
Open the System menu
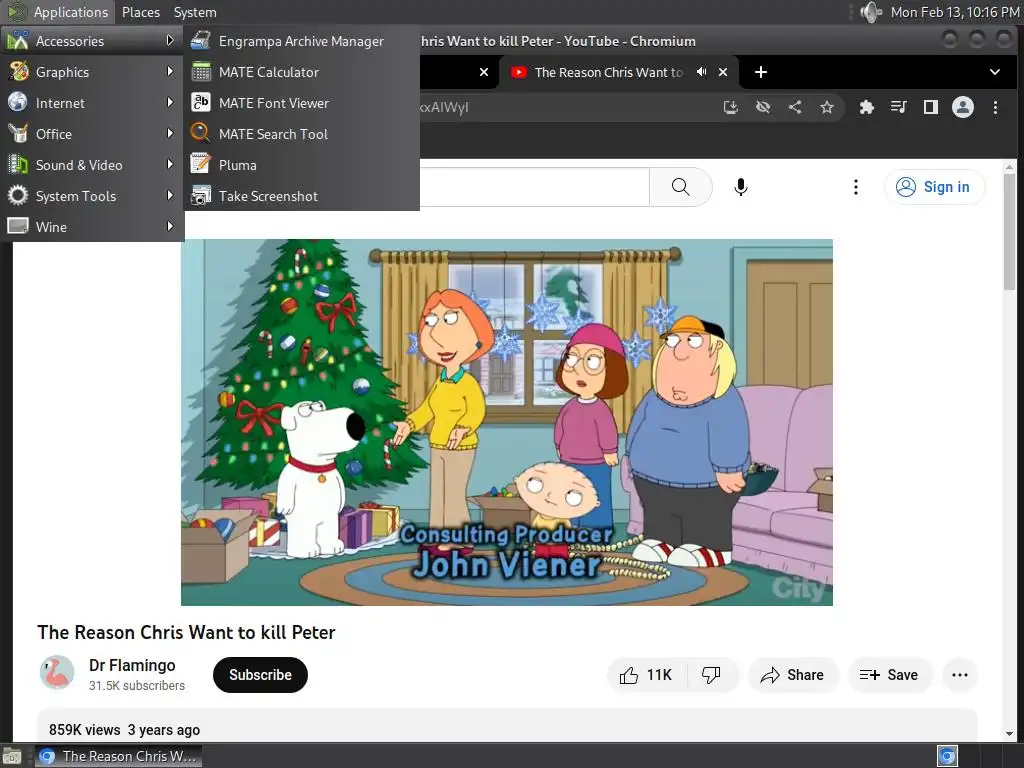coord(195,12)
